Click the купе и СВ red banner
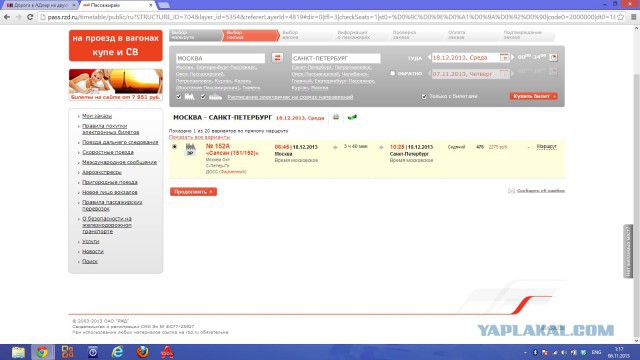The image size is (640, 360). [x=116, y=45]
